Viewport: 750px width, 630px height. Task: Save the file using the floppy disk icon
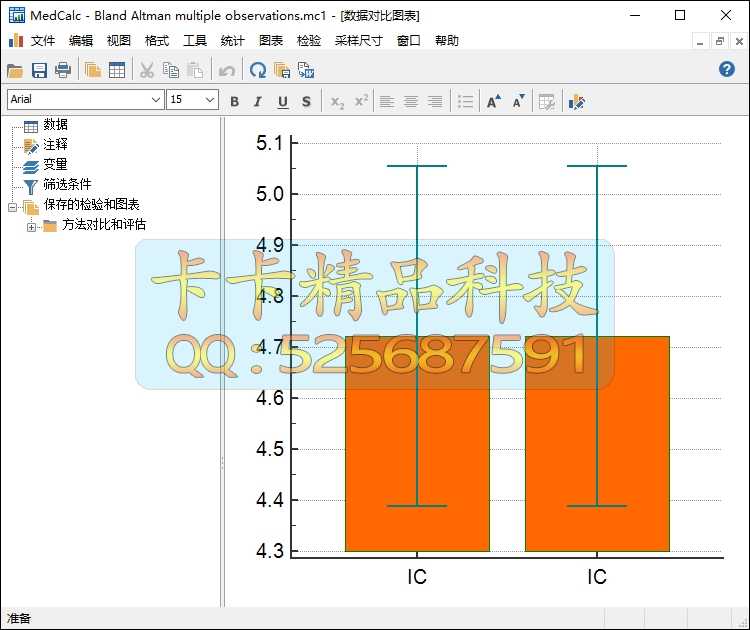(x=39, y=70)
